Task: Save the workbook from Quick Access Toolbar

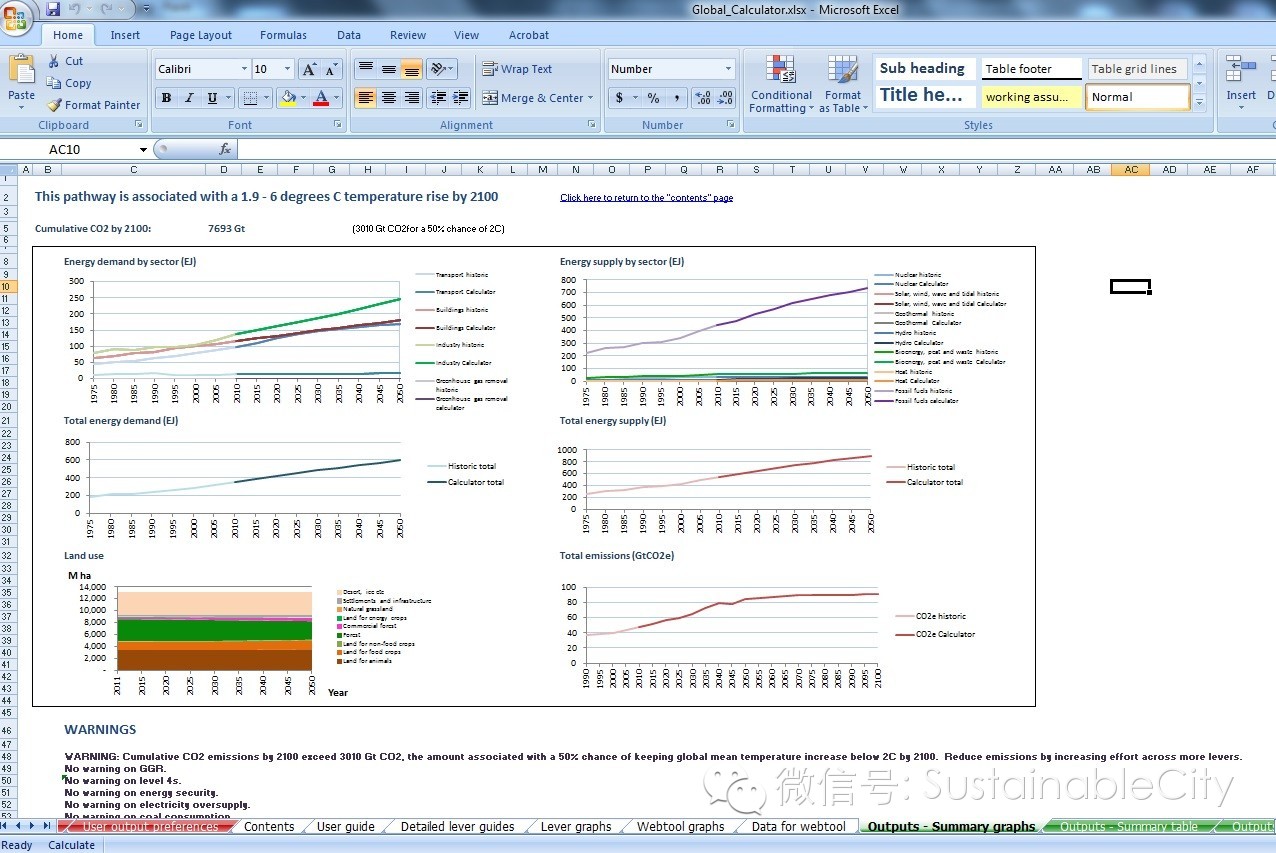Action: (x=52, y=9)
